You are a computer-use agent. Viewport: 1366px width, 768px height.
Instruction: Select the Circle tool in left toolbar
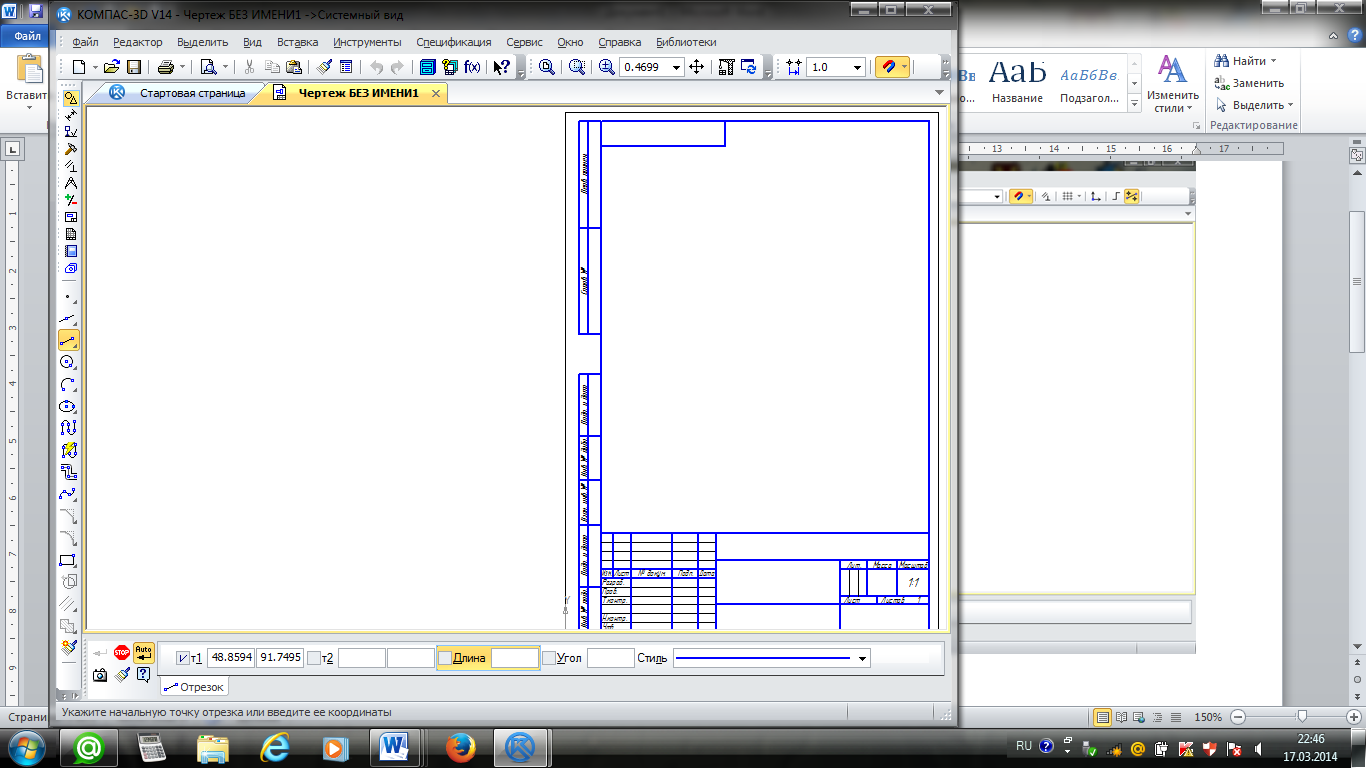(x=69, y=362)
